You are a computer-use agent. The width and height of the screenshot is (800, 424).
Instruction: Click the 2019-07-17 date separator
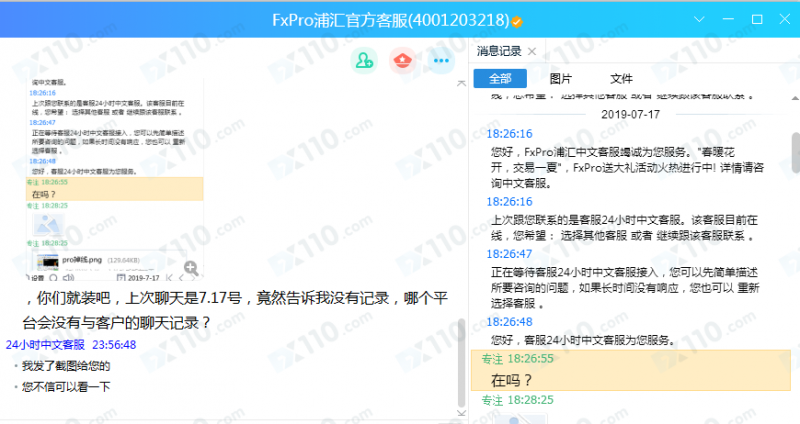pos(630,114)
